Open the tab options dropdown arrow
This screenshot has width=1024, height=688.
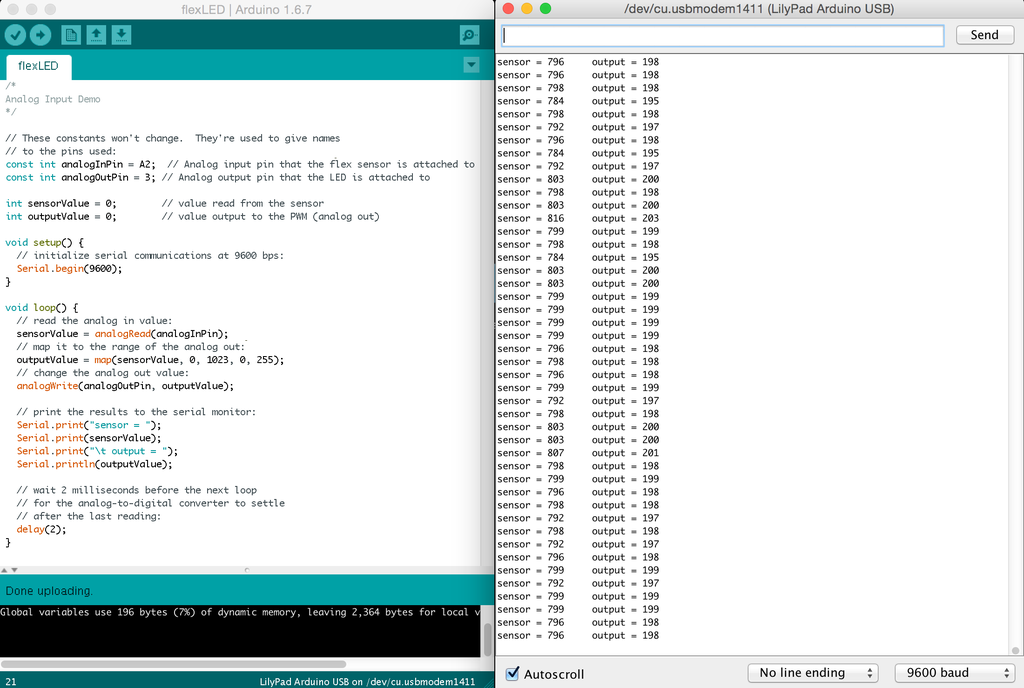pos(471,65)
